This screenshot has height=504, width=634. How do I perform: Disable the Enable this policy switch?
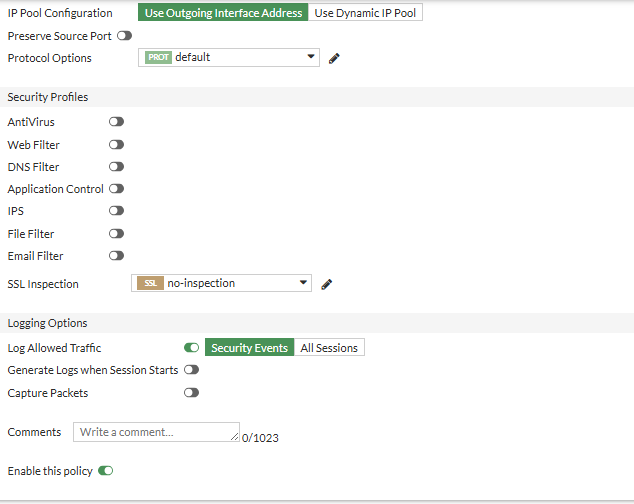105,470
